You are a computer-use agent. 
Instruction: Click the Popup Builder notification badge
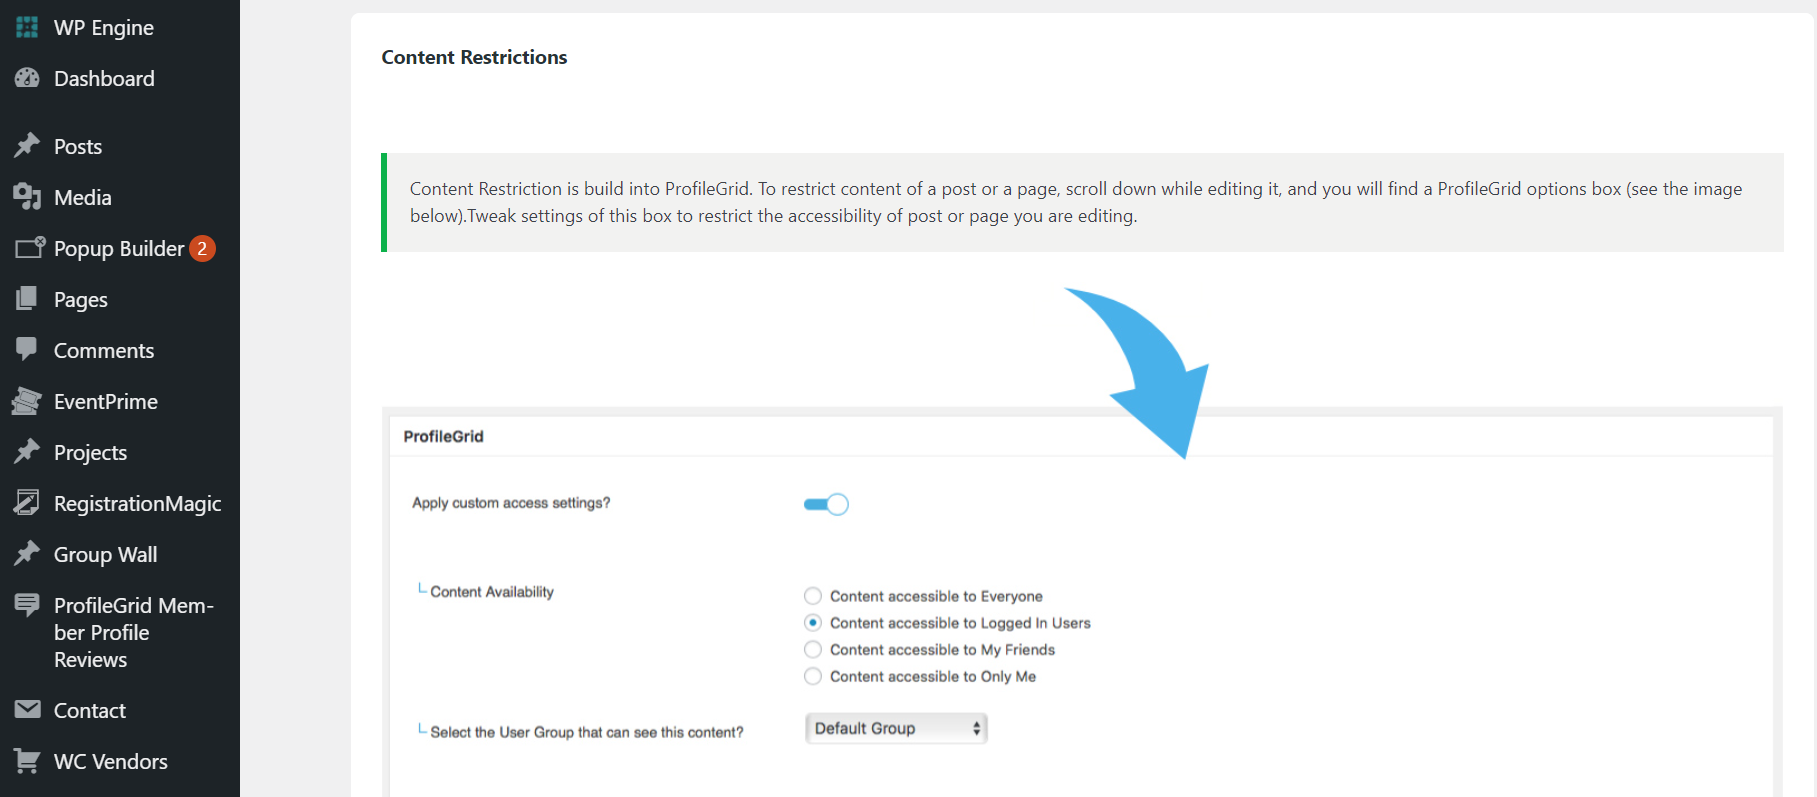tap(202, 248)
